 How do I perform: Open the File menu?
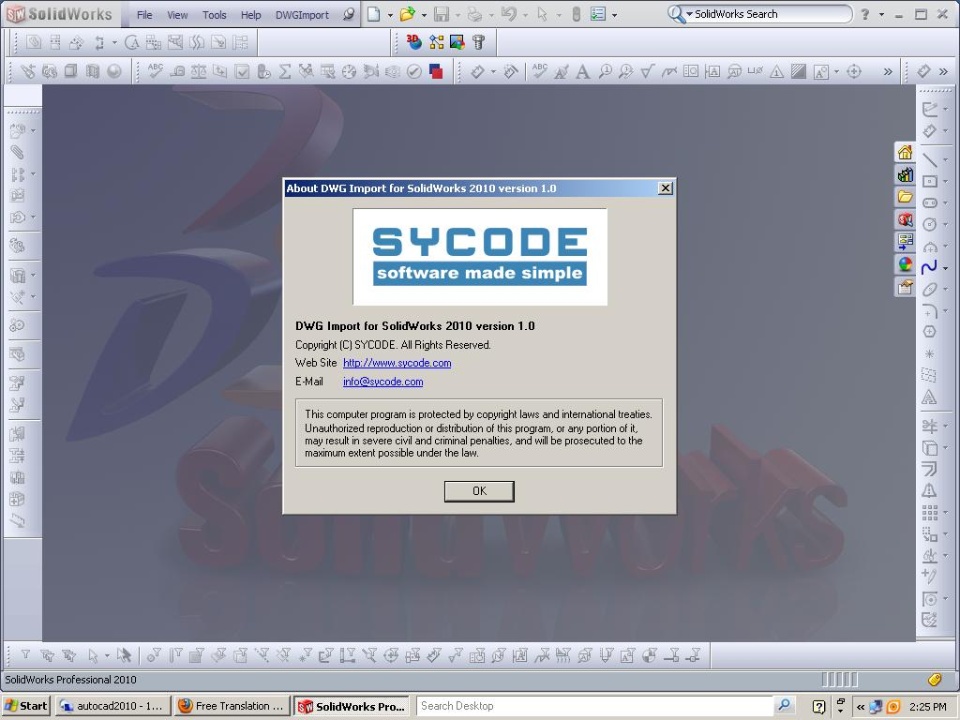(144, 15)
